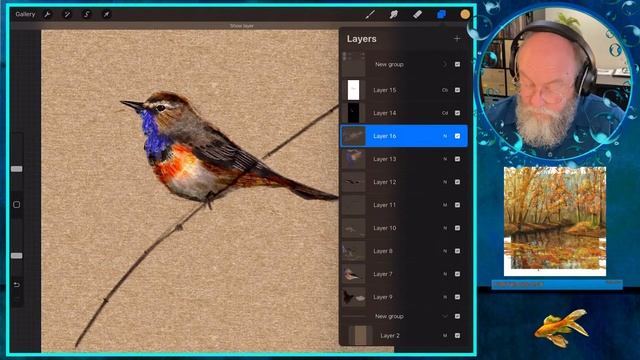Select the Layer 11 name
The image size is (640, 360).
pyautogui.click(x=384, y=205)
